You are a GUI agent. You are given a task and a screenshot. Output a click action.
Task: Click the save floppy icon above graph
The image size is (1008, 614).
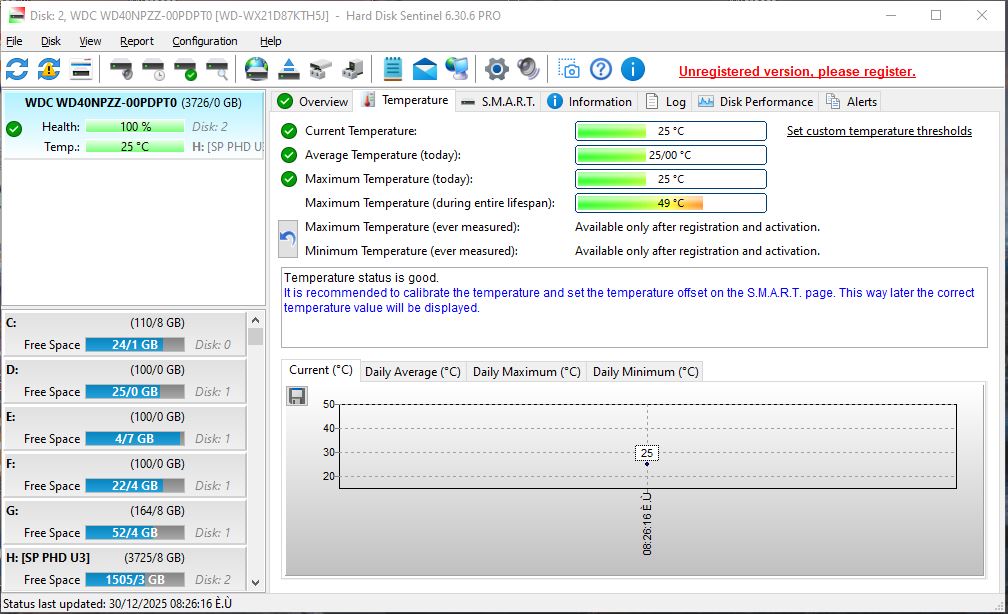(x=297, y=397)
